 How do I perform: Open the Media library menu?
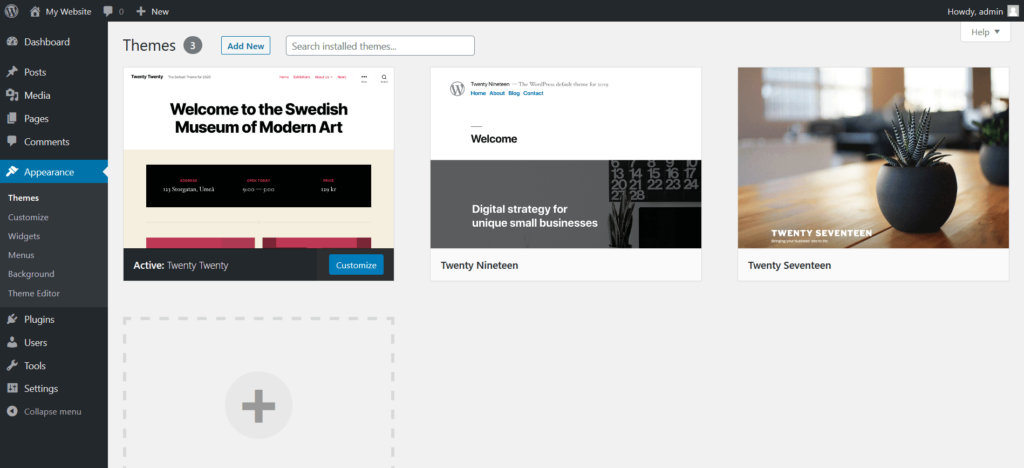pyautogui.click(x=37, y=95)
